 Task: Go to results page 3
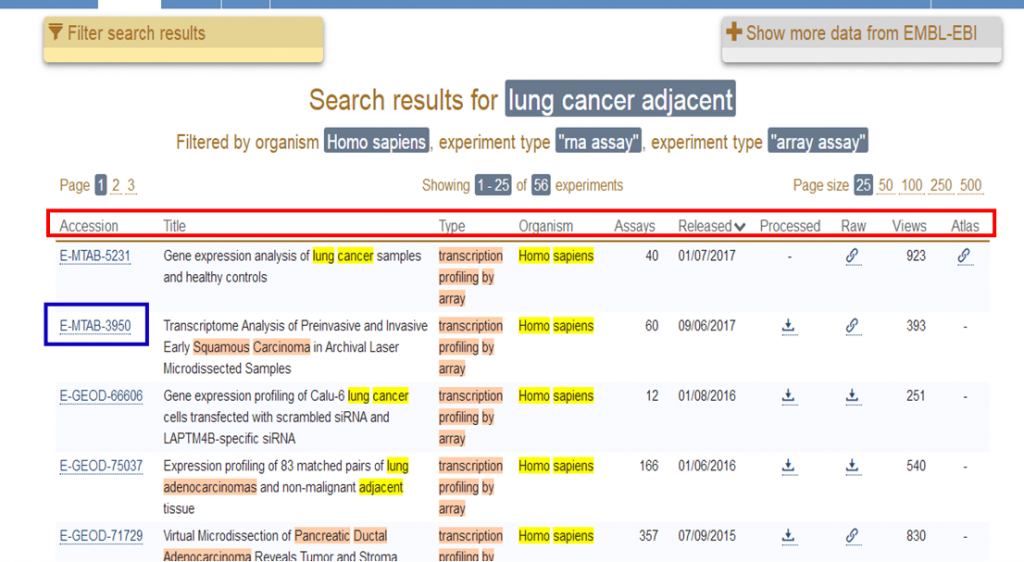click(131, 185)
